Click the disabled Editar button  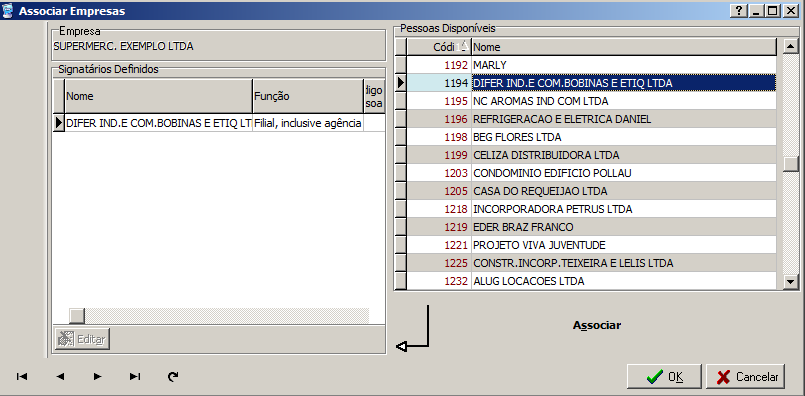click(82, 339)
